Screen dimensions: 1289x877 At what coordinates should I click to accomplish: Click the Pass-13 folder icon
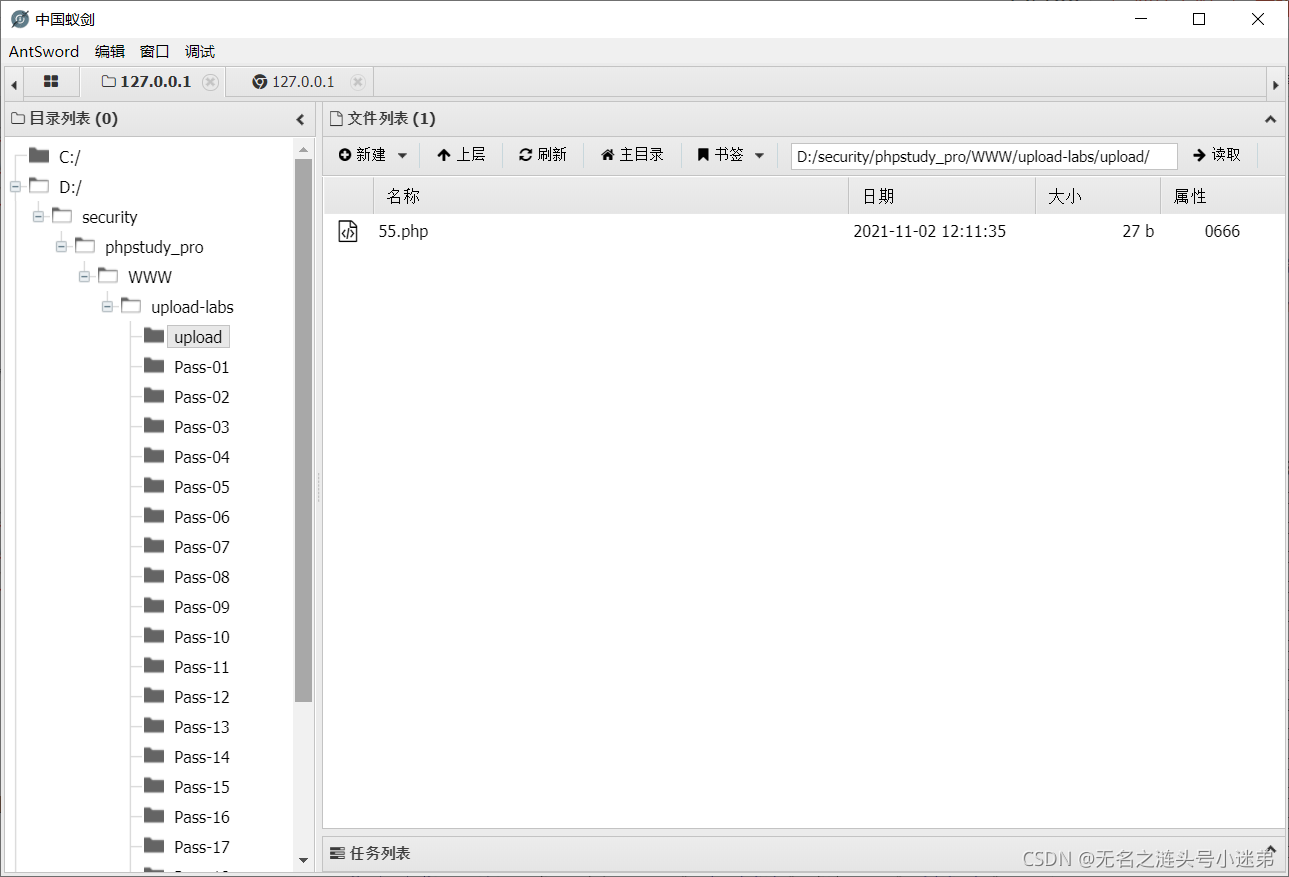pos(154,726)
